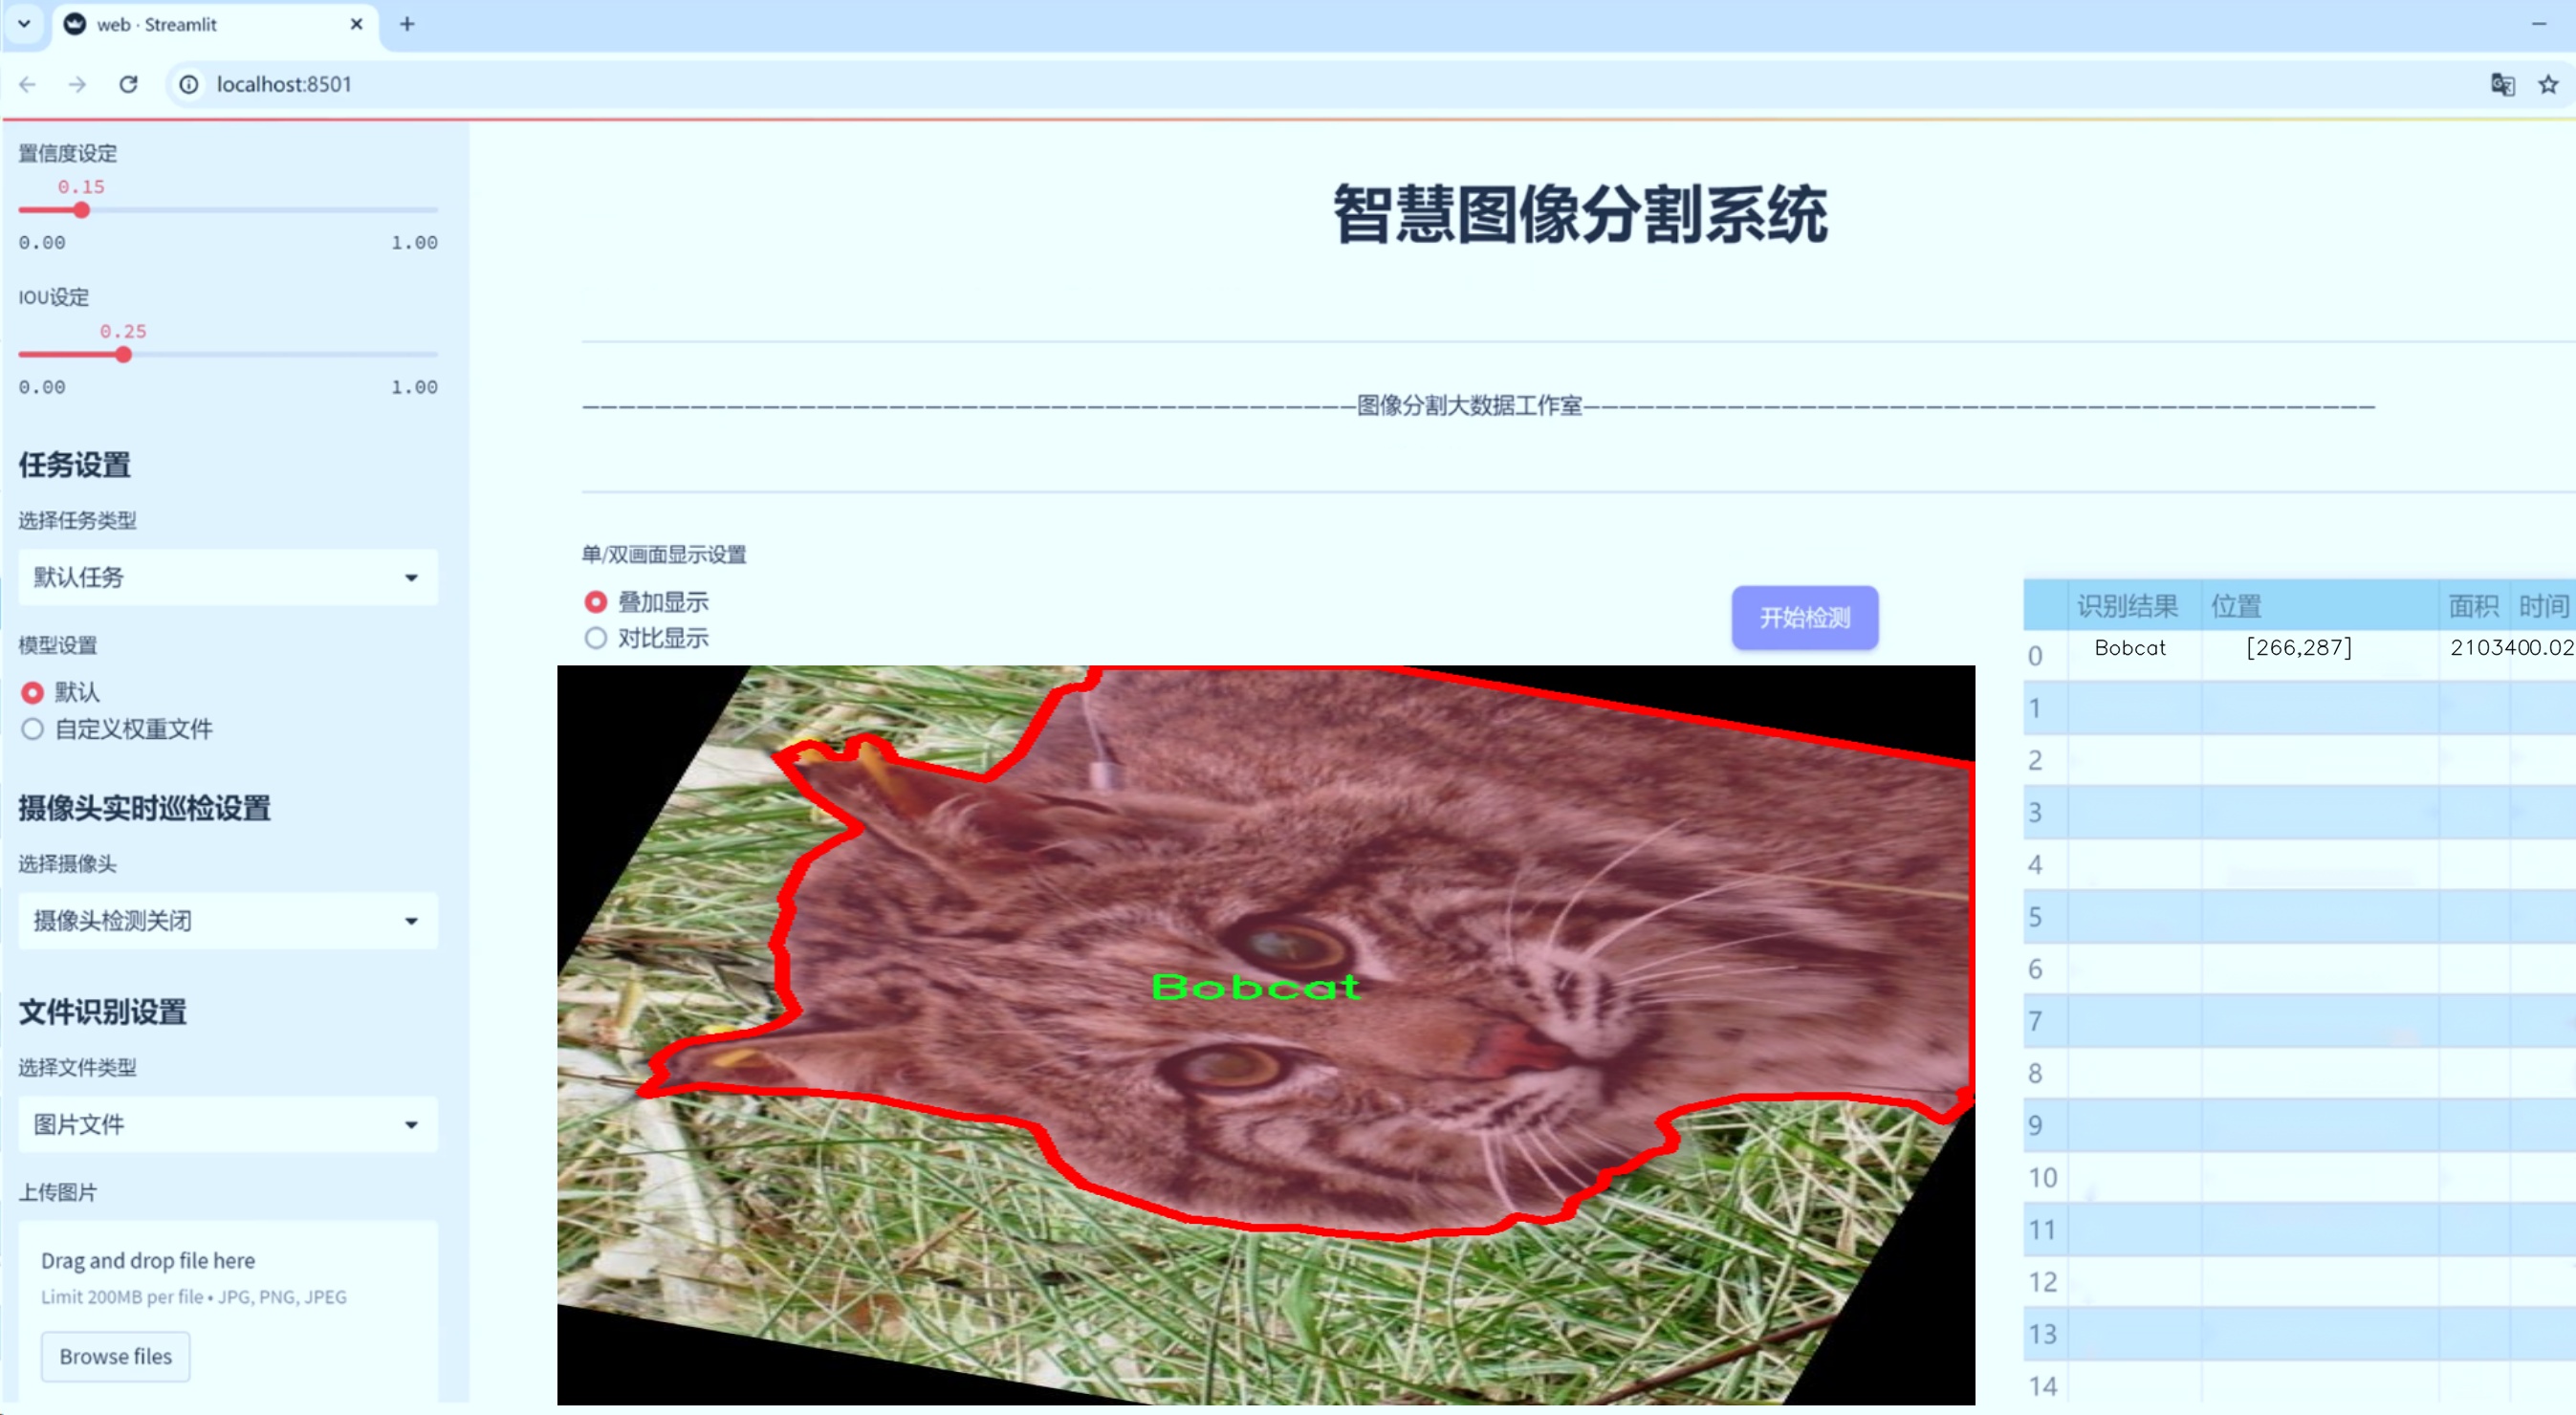The height and width of the screenshot is (1415, 2576).
Task: Reload the localhost page
Action: click(x=128, y=84)
